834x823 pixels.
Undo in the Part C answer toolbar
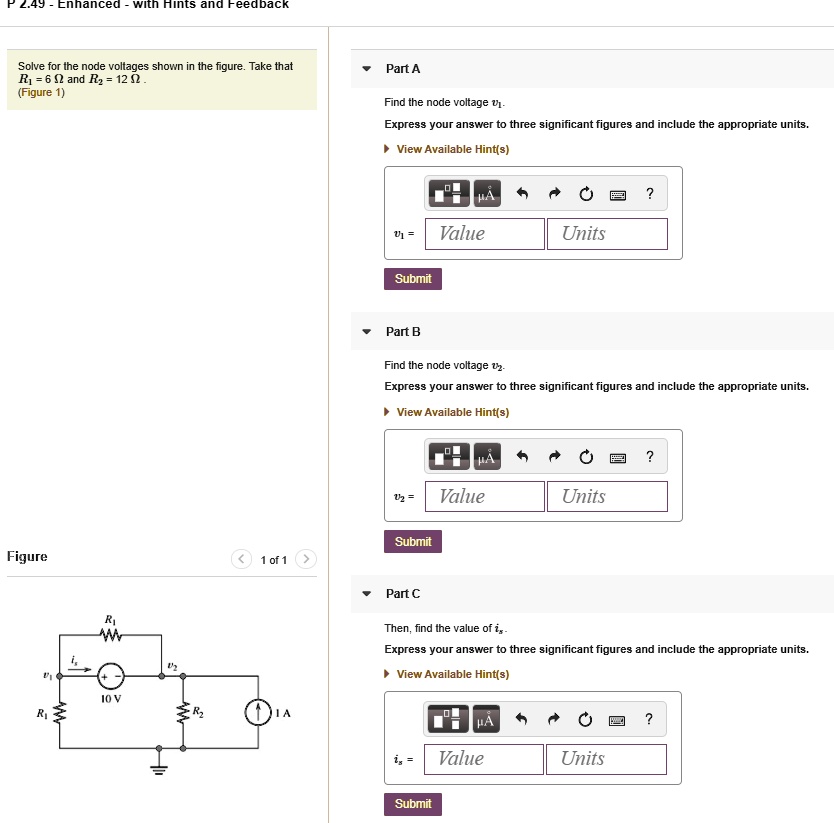(x=521, y=719)
